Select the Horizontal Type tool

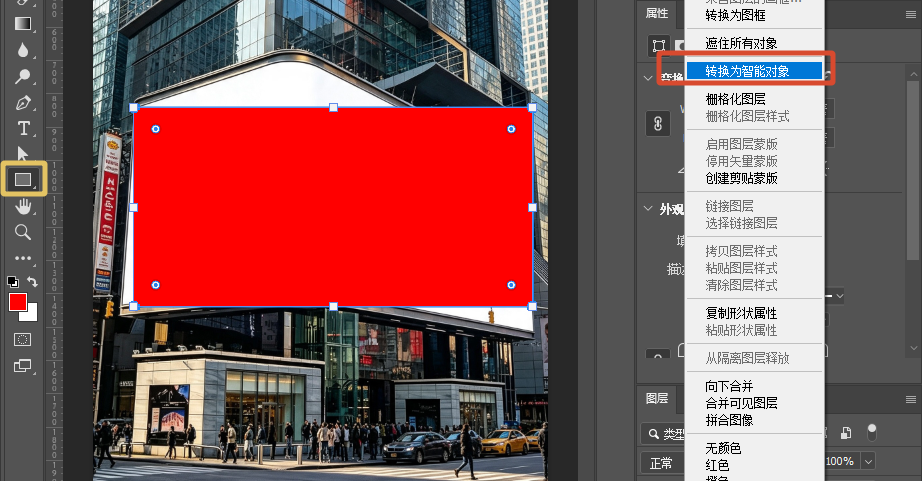point(23,128)
